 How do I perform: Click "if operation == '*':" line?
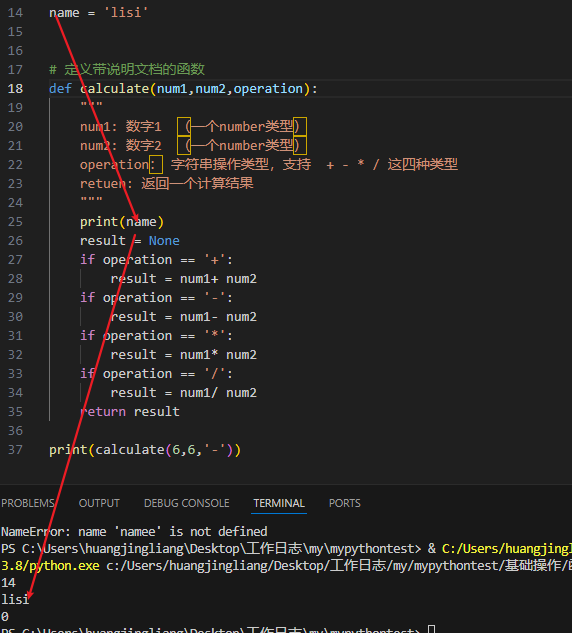157,335
